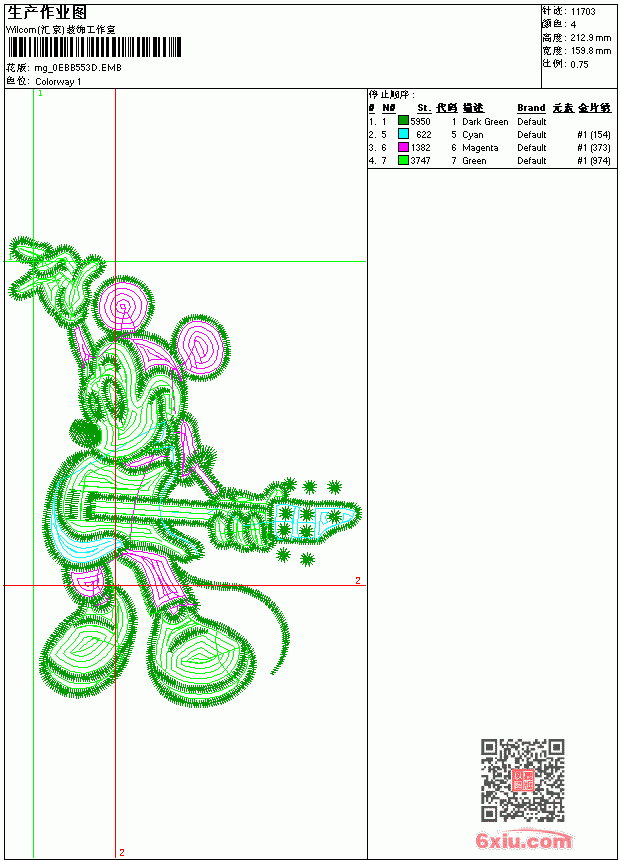Click sequin value #1 (373)

click(x=594, y=148)
